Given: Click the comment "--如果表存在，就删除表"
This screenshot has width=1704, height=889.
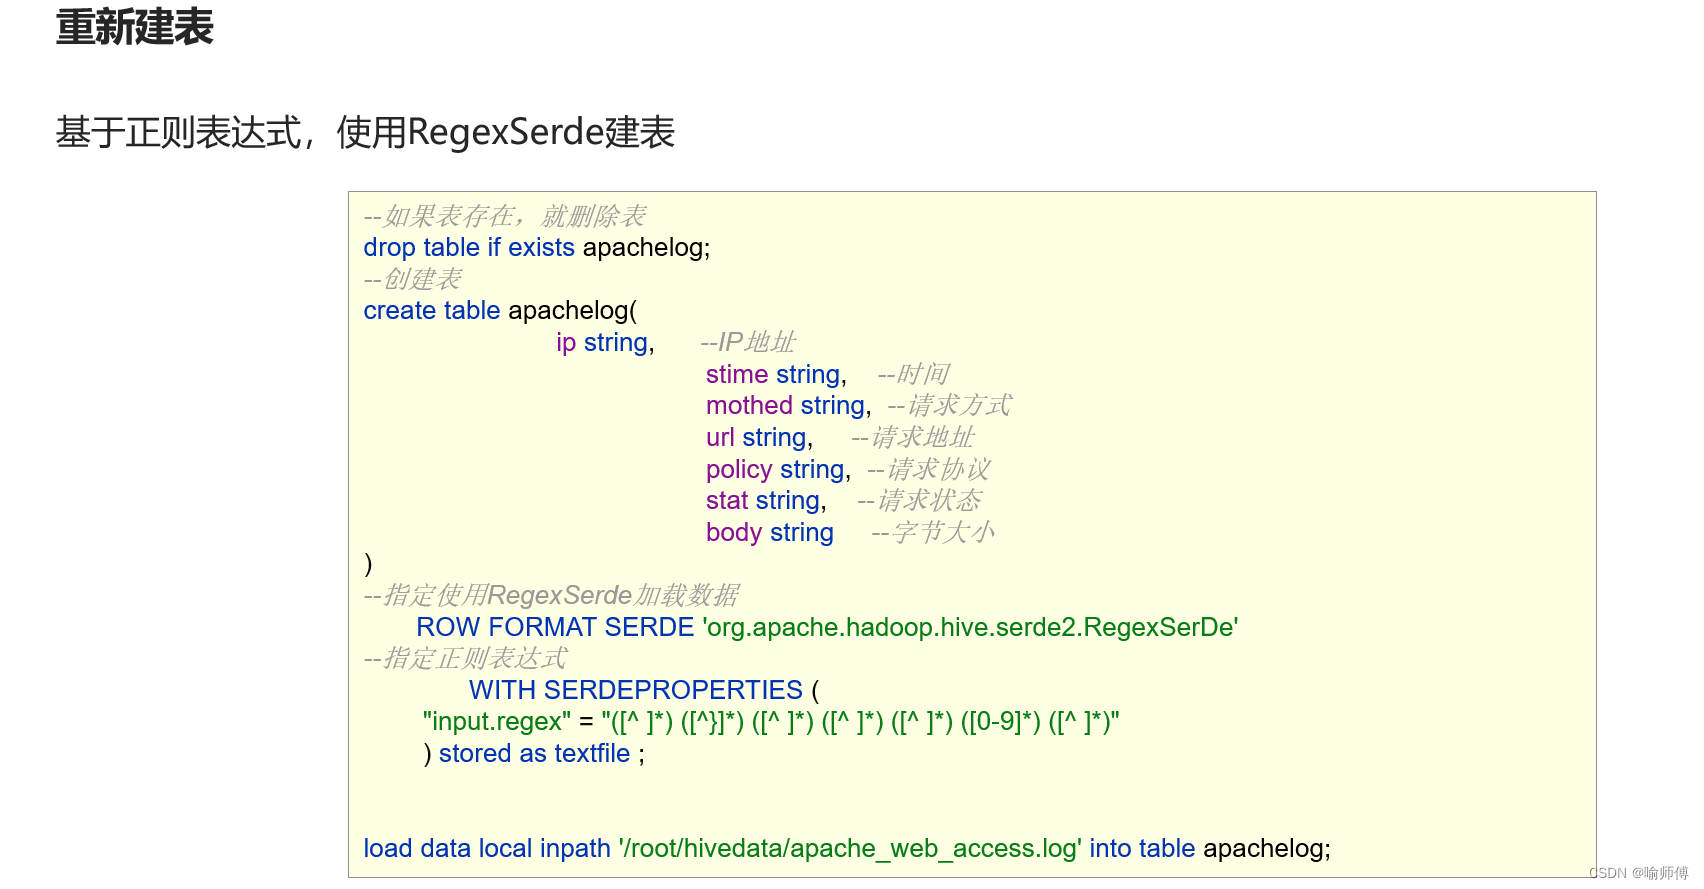Looking at the screenshot, I should coord(505,216).
